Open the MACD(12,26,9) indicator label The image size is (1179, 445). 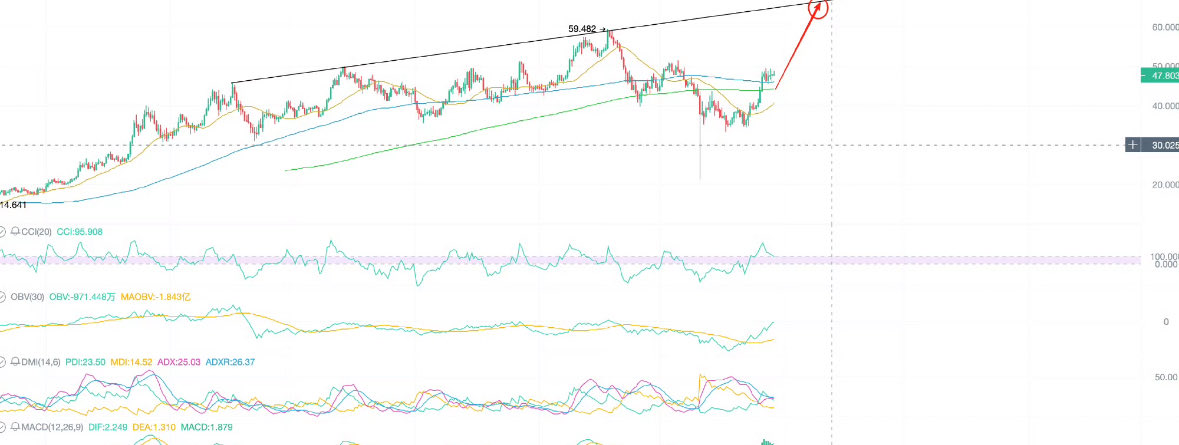click(x=54, y=428)
